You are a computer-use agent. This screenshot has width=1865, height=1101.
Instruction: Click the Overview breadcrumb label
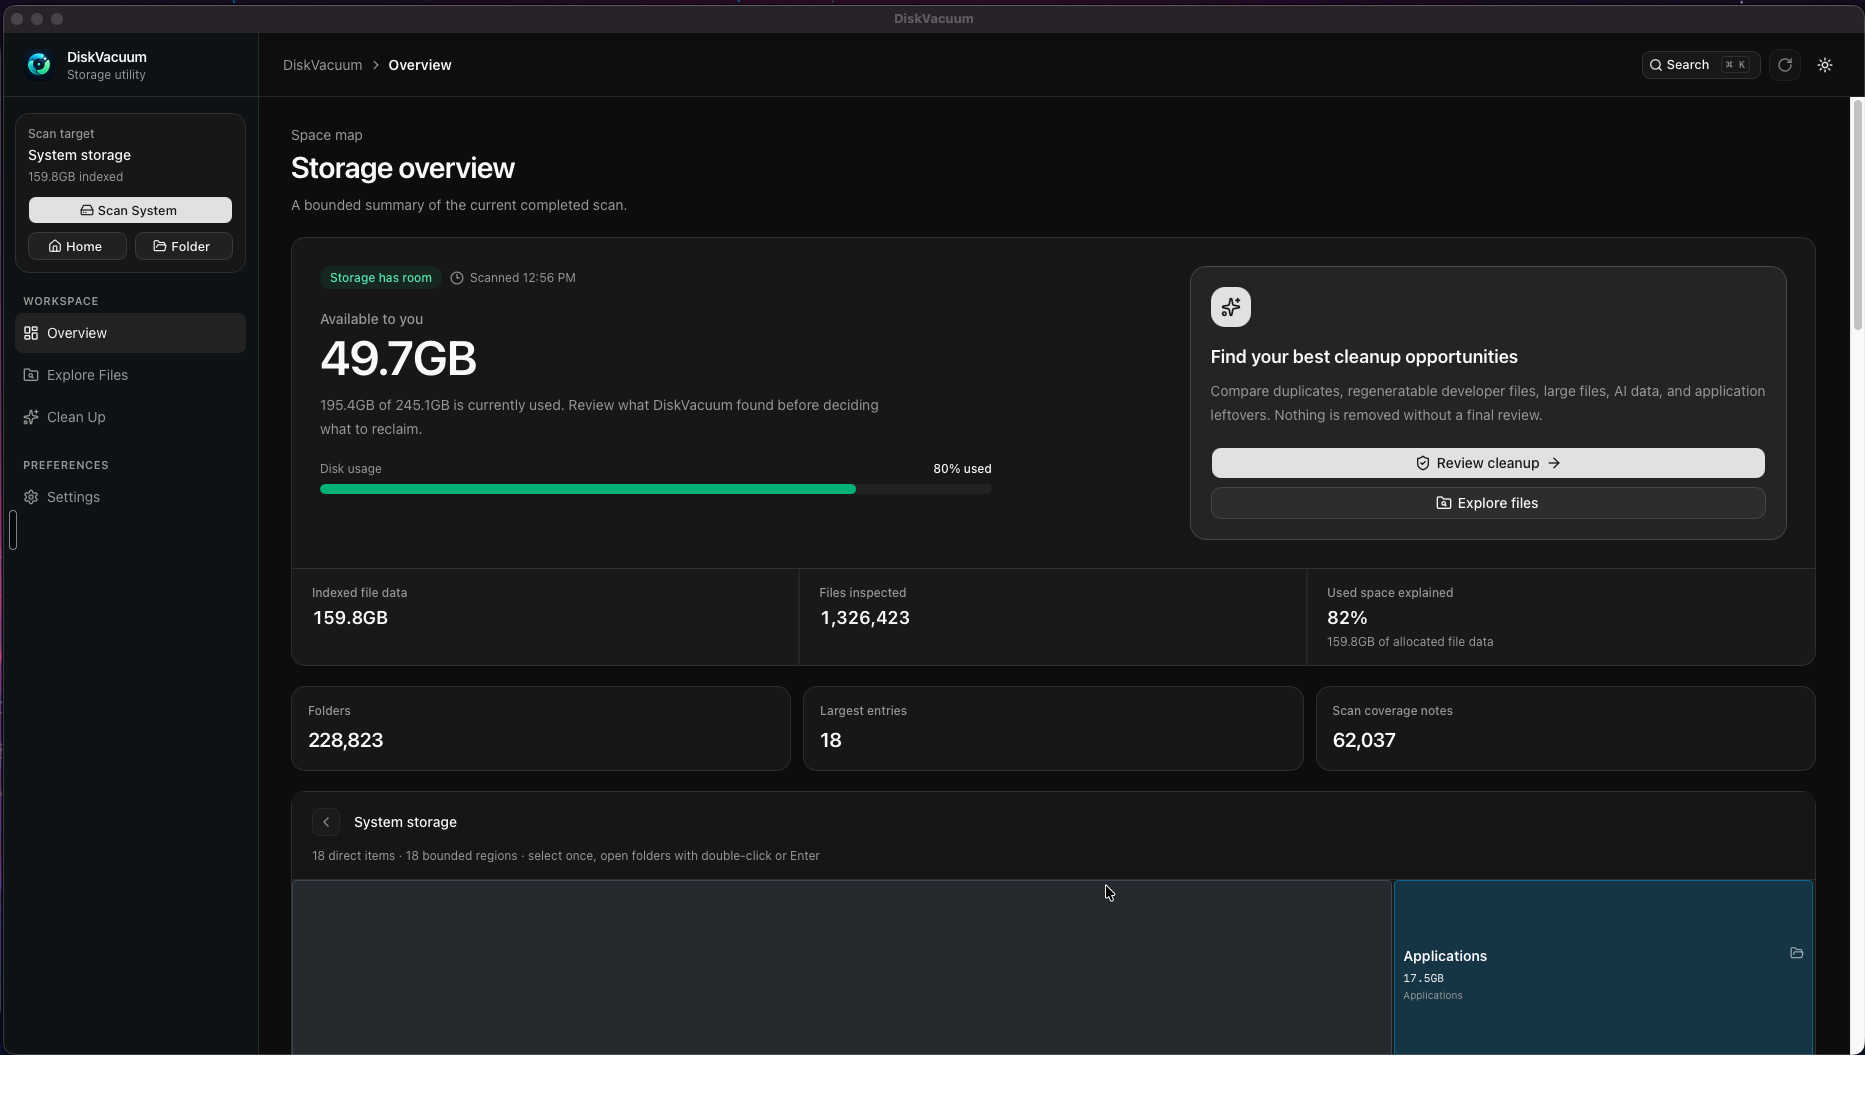click(420, 65)
